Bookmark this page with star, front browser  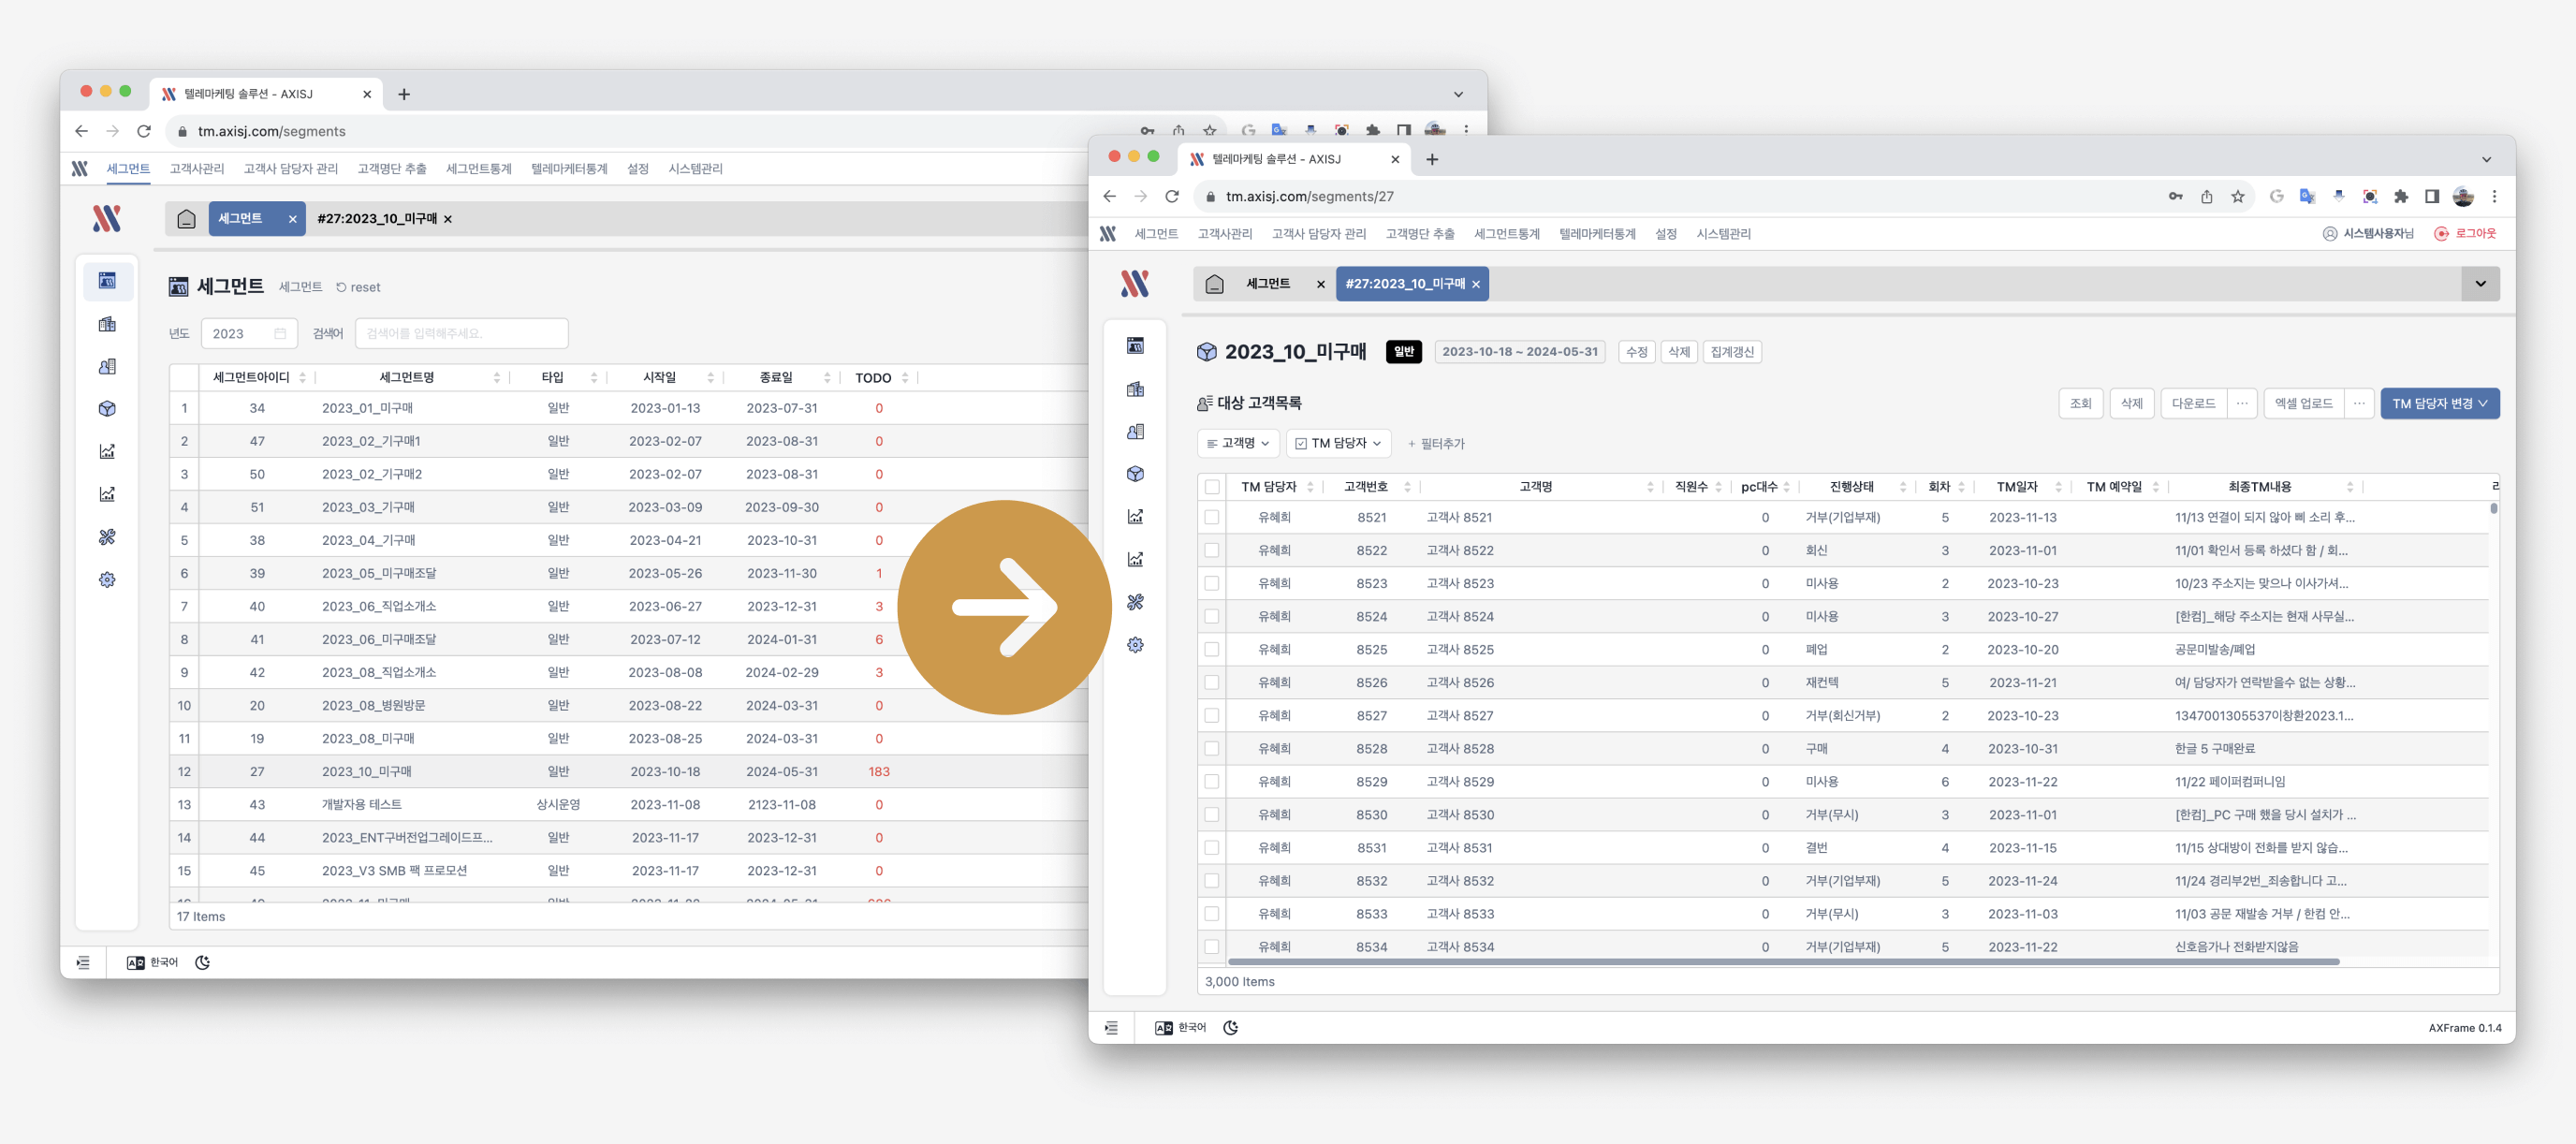[2237, 197]
